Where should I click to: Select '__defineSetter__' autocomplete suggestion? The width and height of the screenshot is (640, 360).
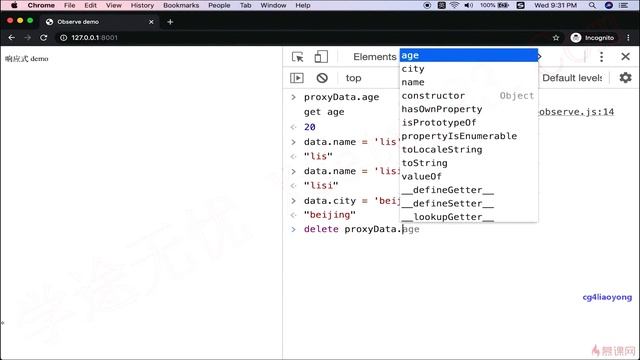coord(469,204)
